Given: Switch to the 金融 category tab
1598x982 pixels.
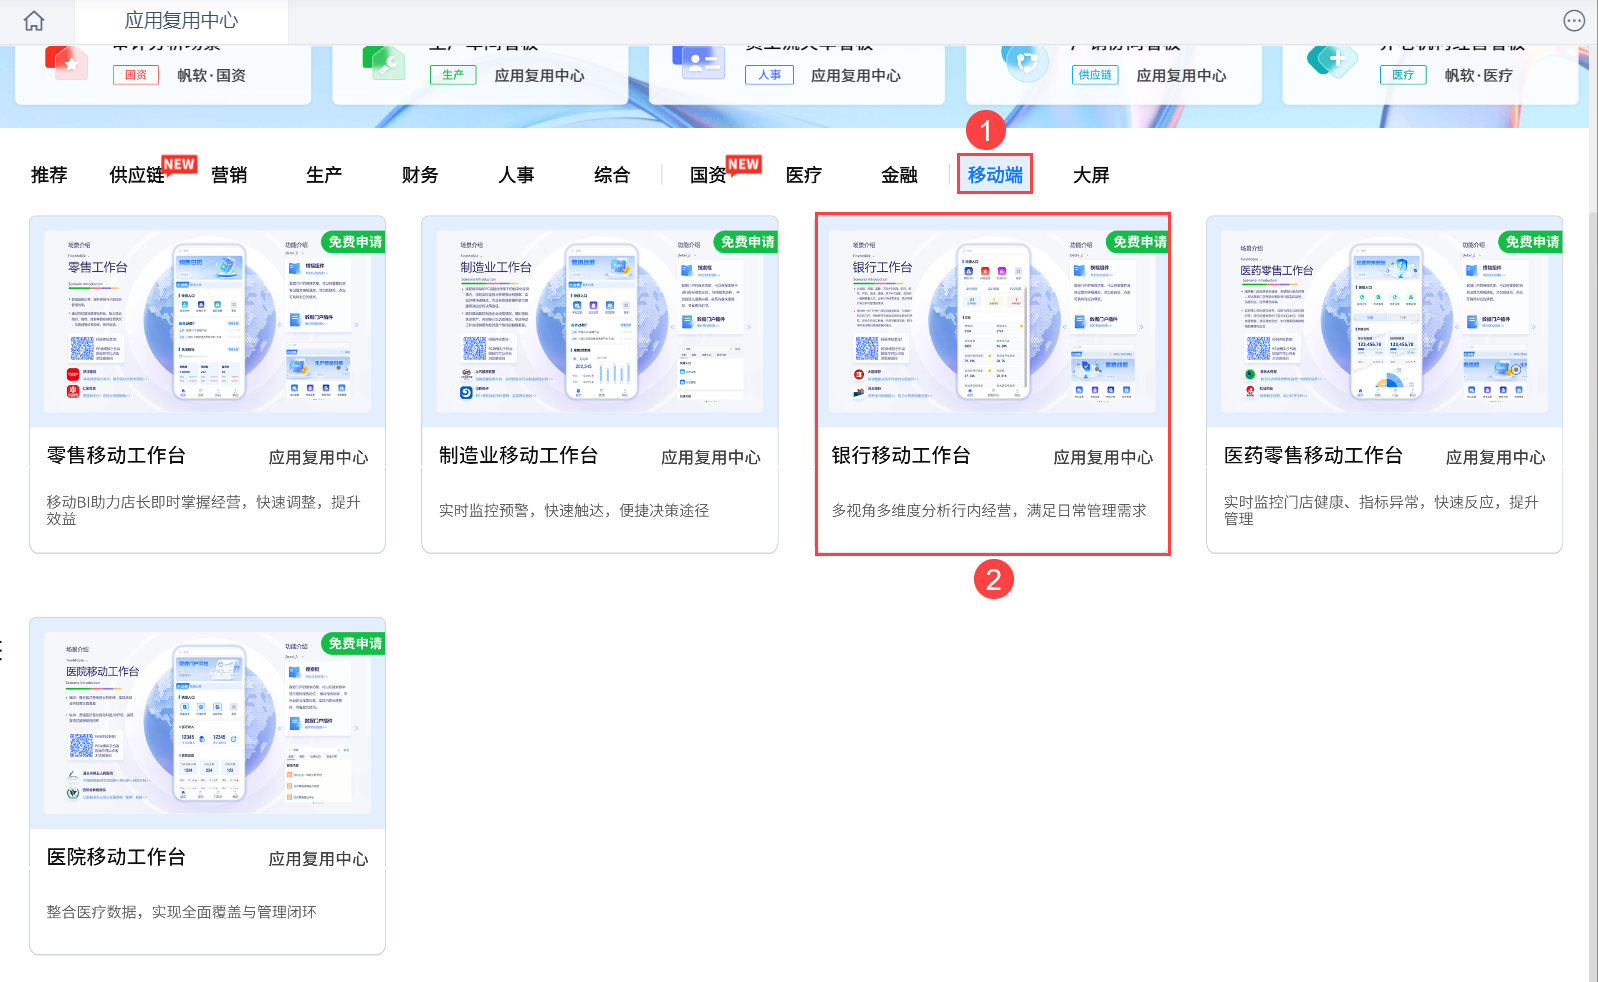Looking at the screenshot, I should coord(899,175).
